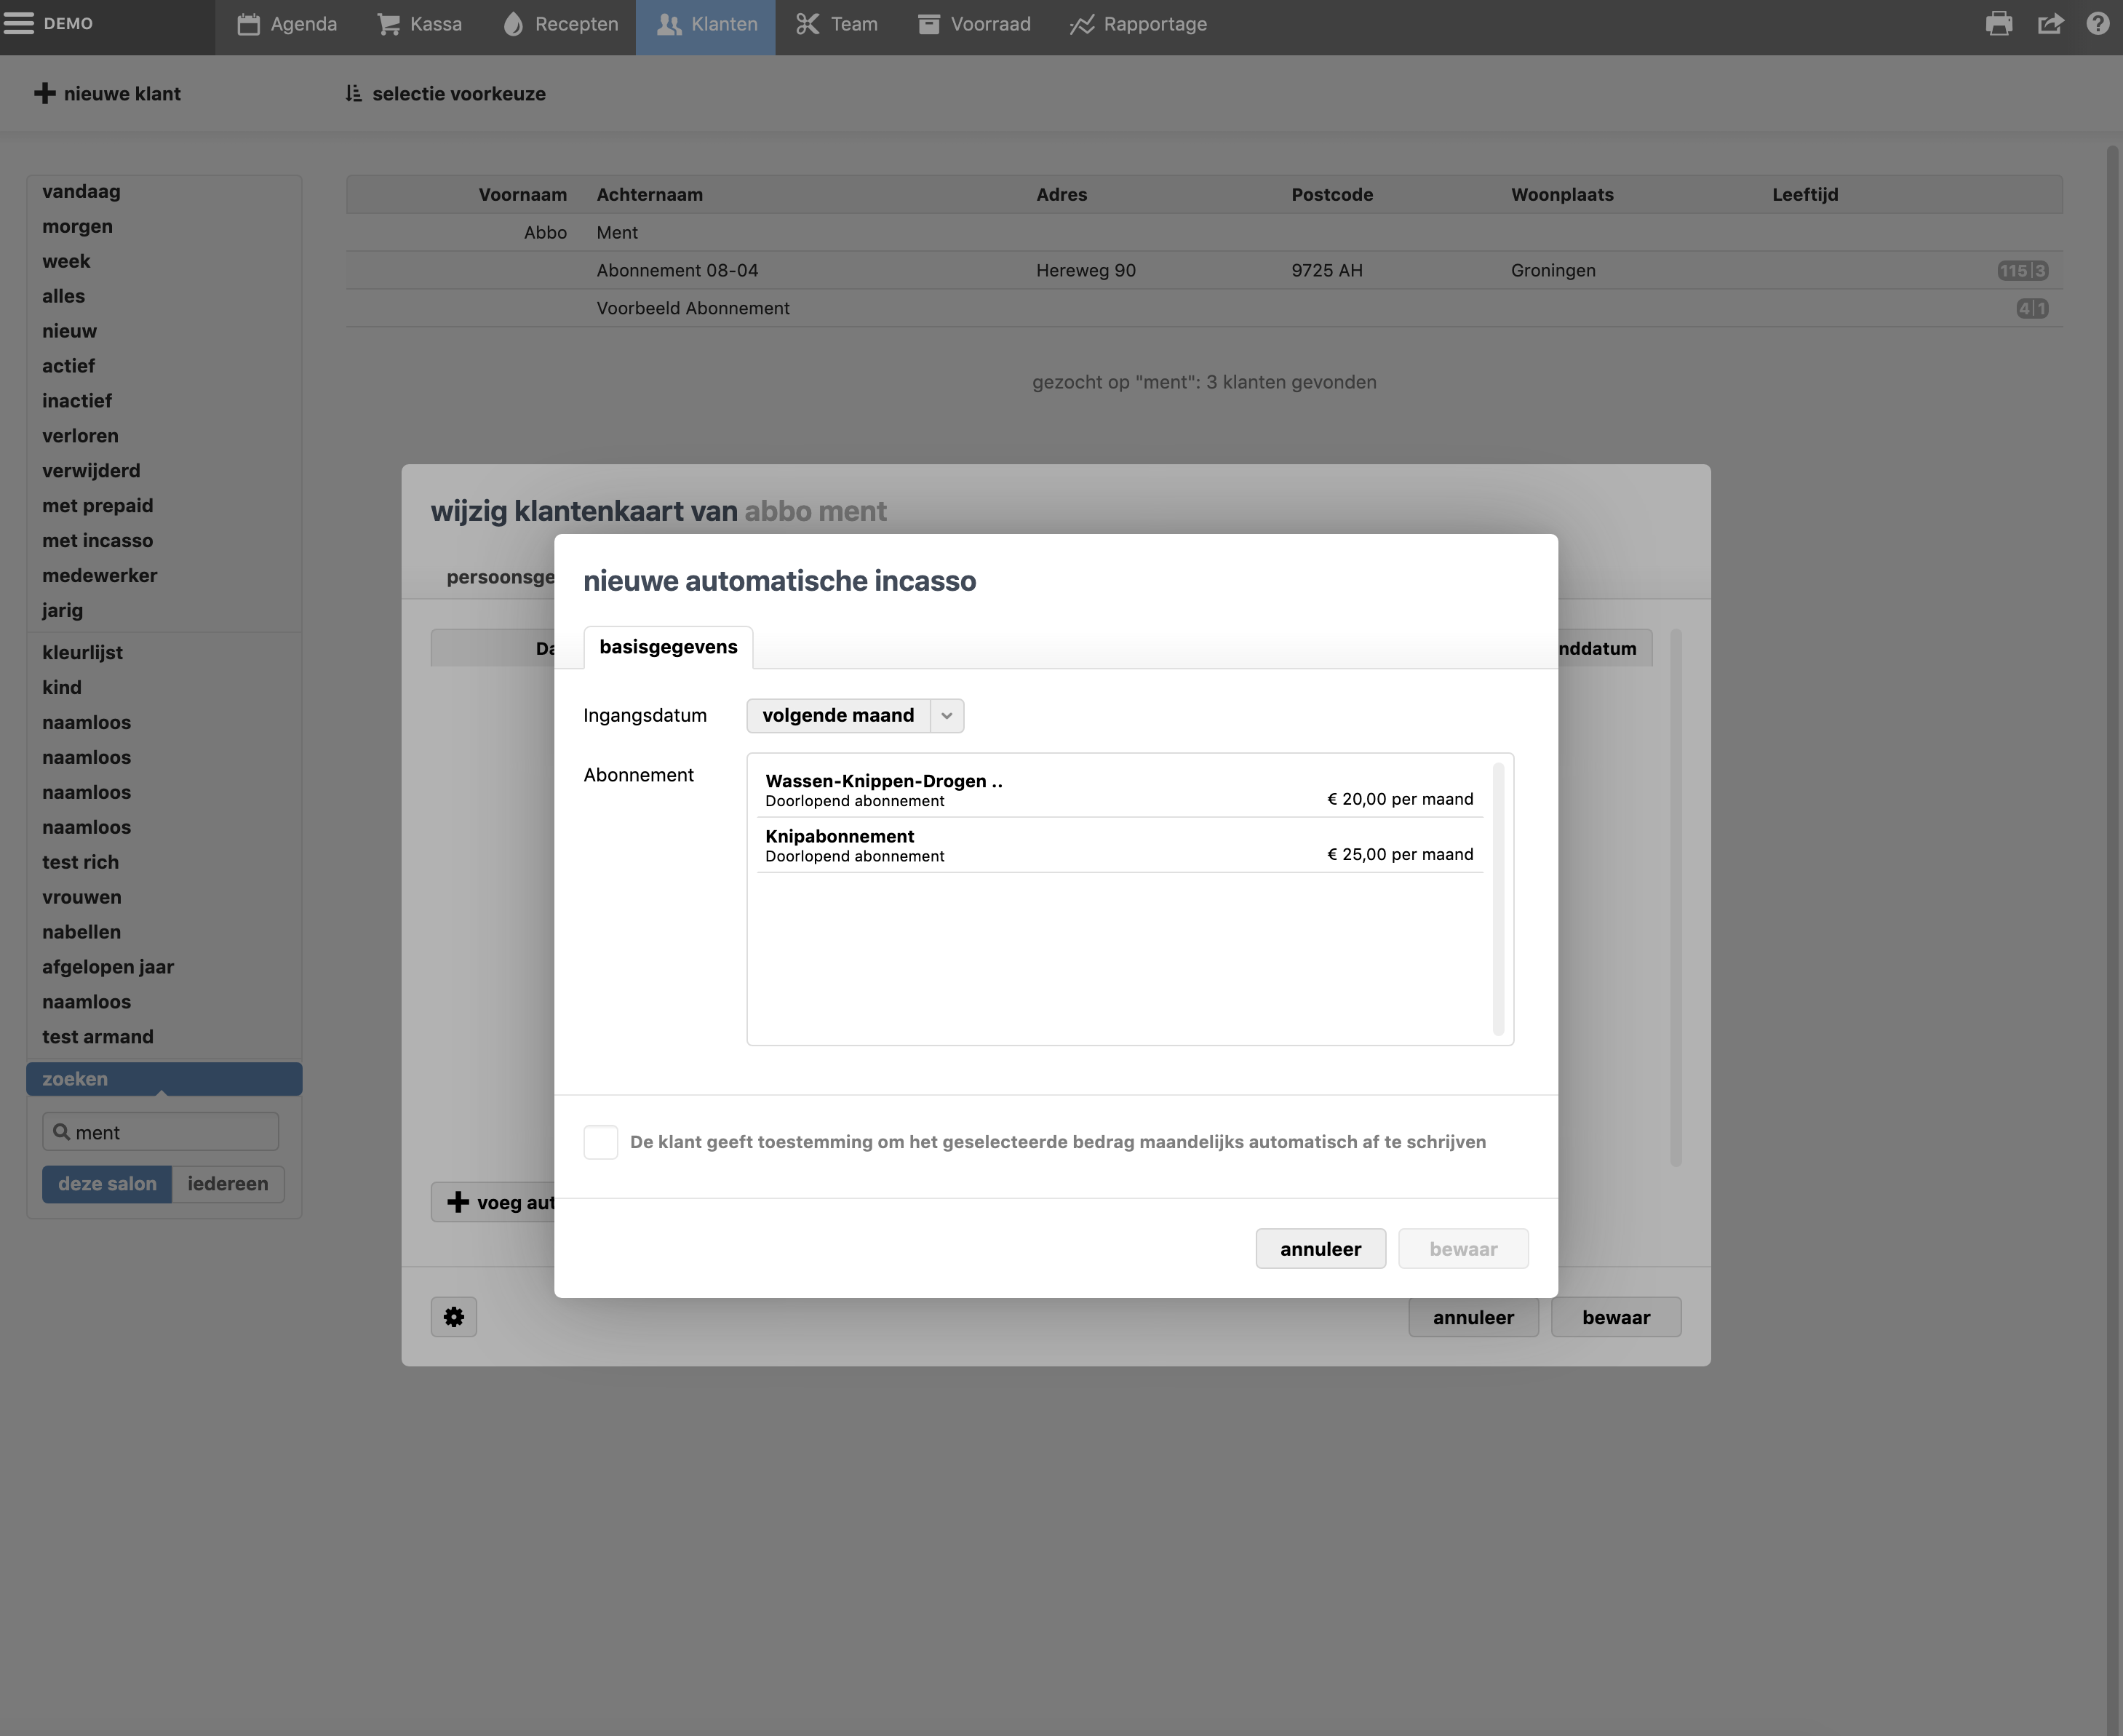2123x1736 pixels.
Task: Select the deze salon toggle
Action: [x=107, y=1184]
